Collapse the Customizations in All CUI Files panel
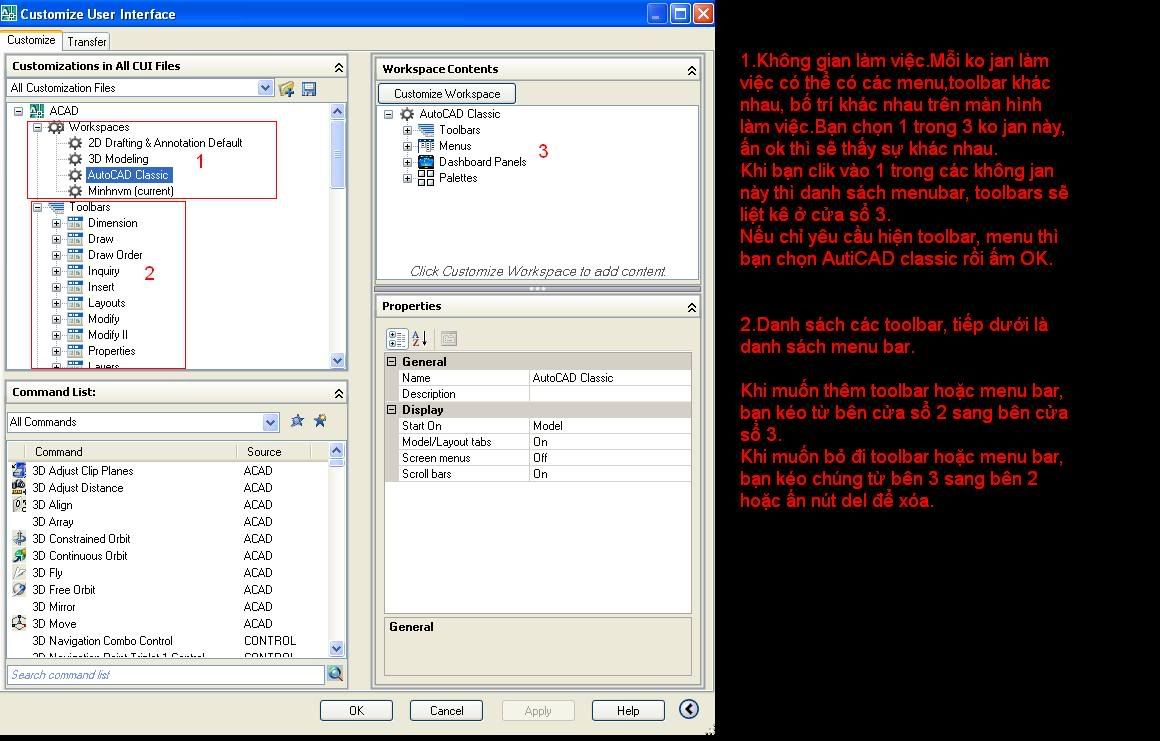The height and width of the screenshot is (741, 1160). pyautogui.click(x=339, y=67)
